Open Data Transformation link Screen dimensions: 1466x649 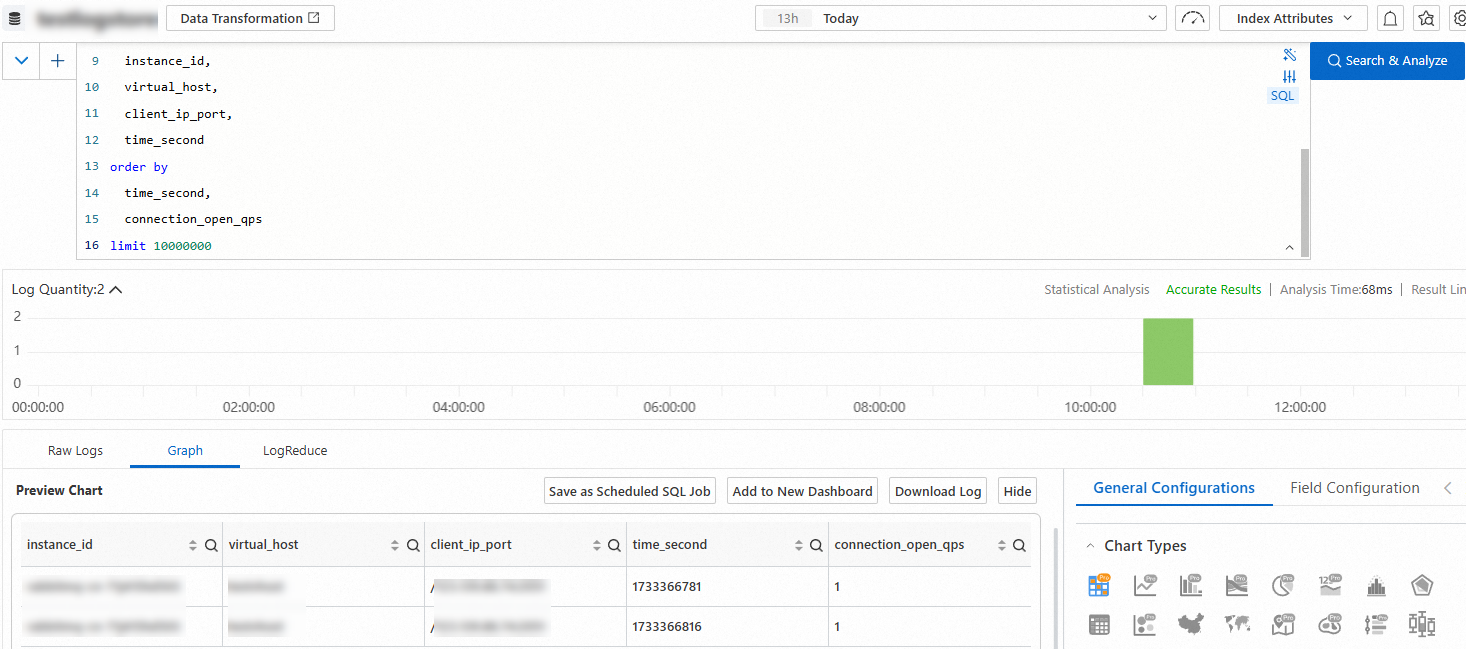pos(250,18)
